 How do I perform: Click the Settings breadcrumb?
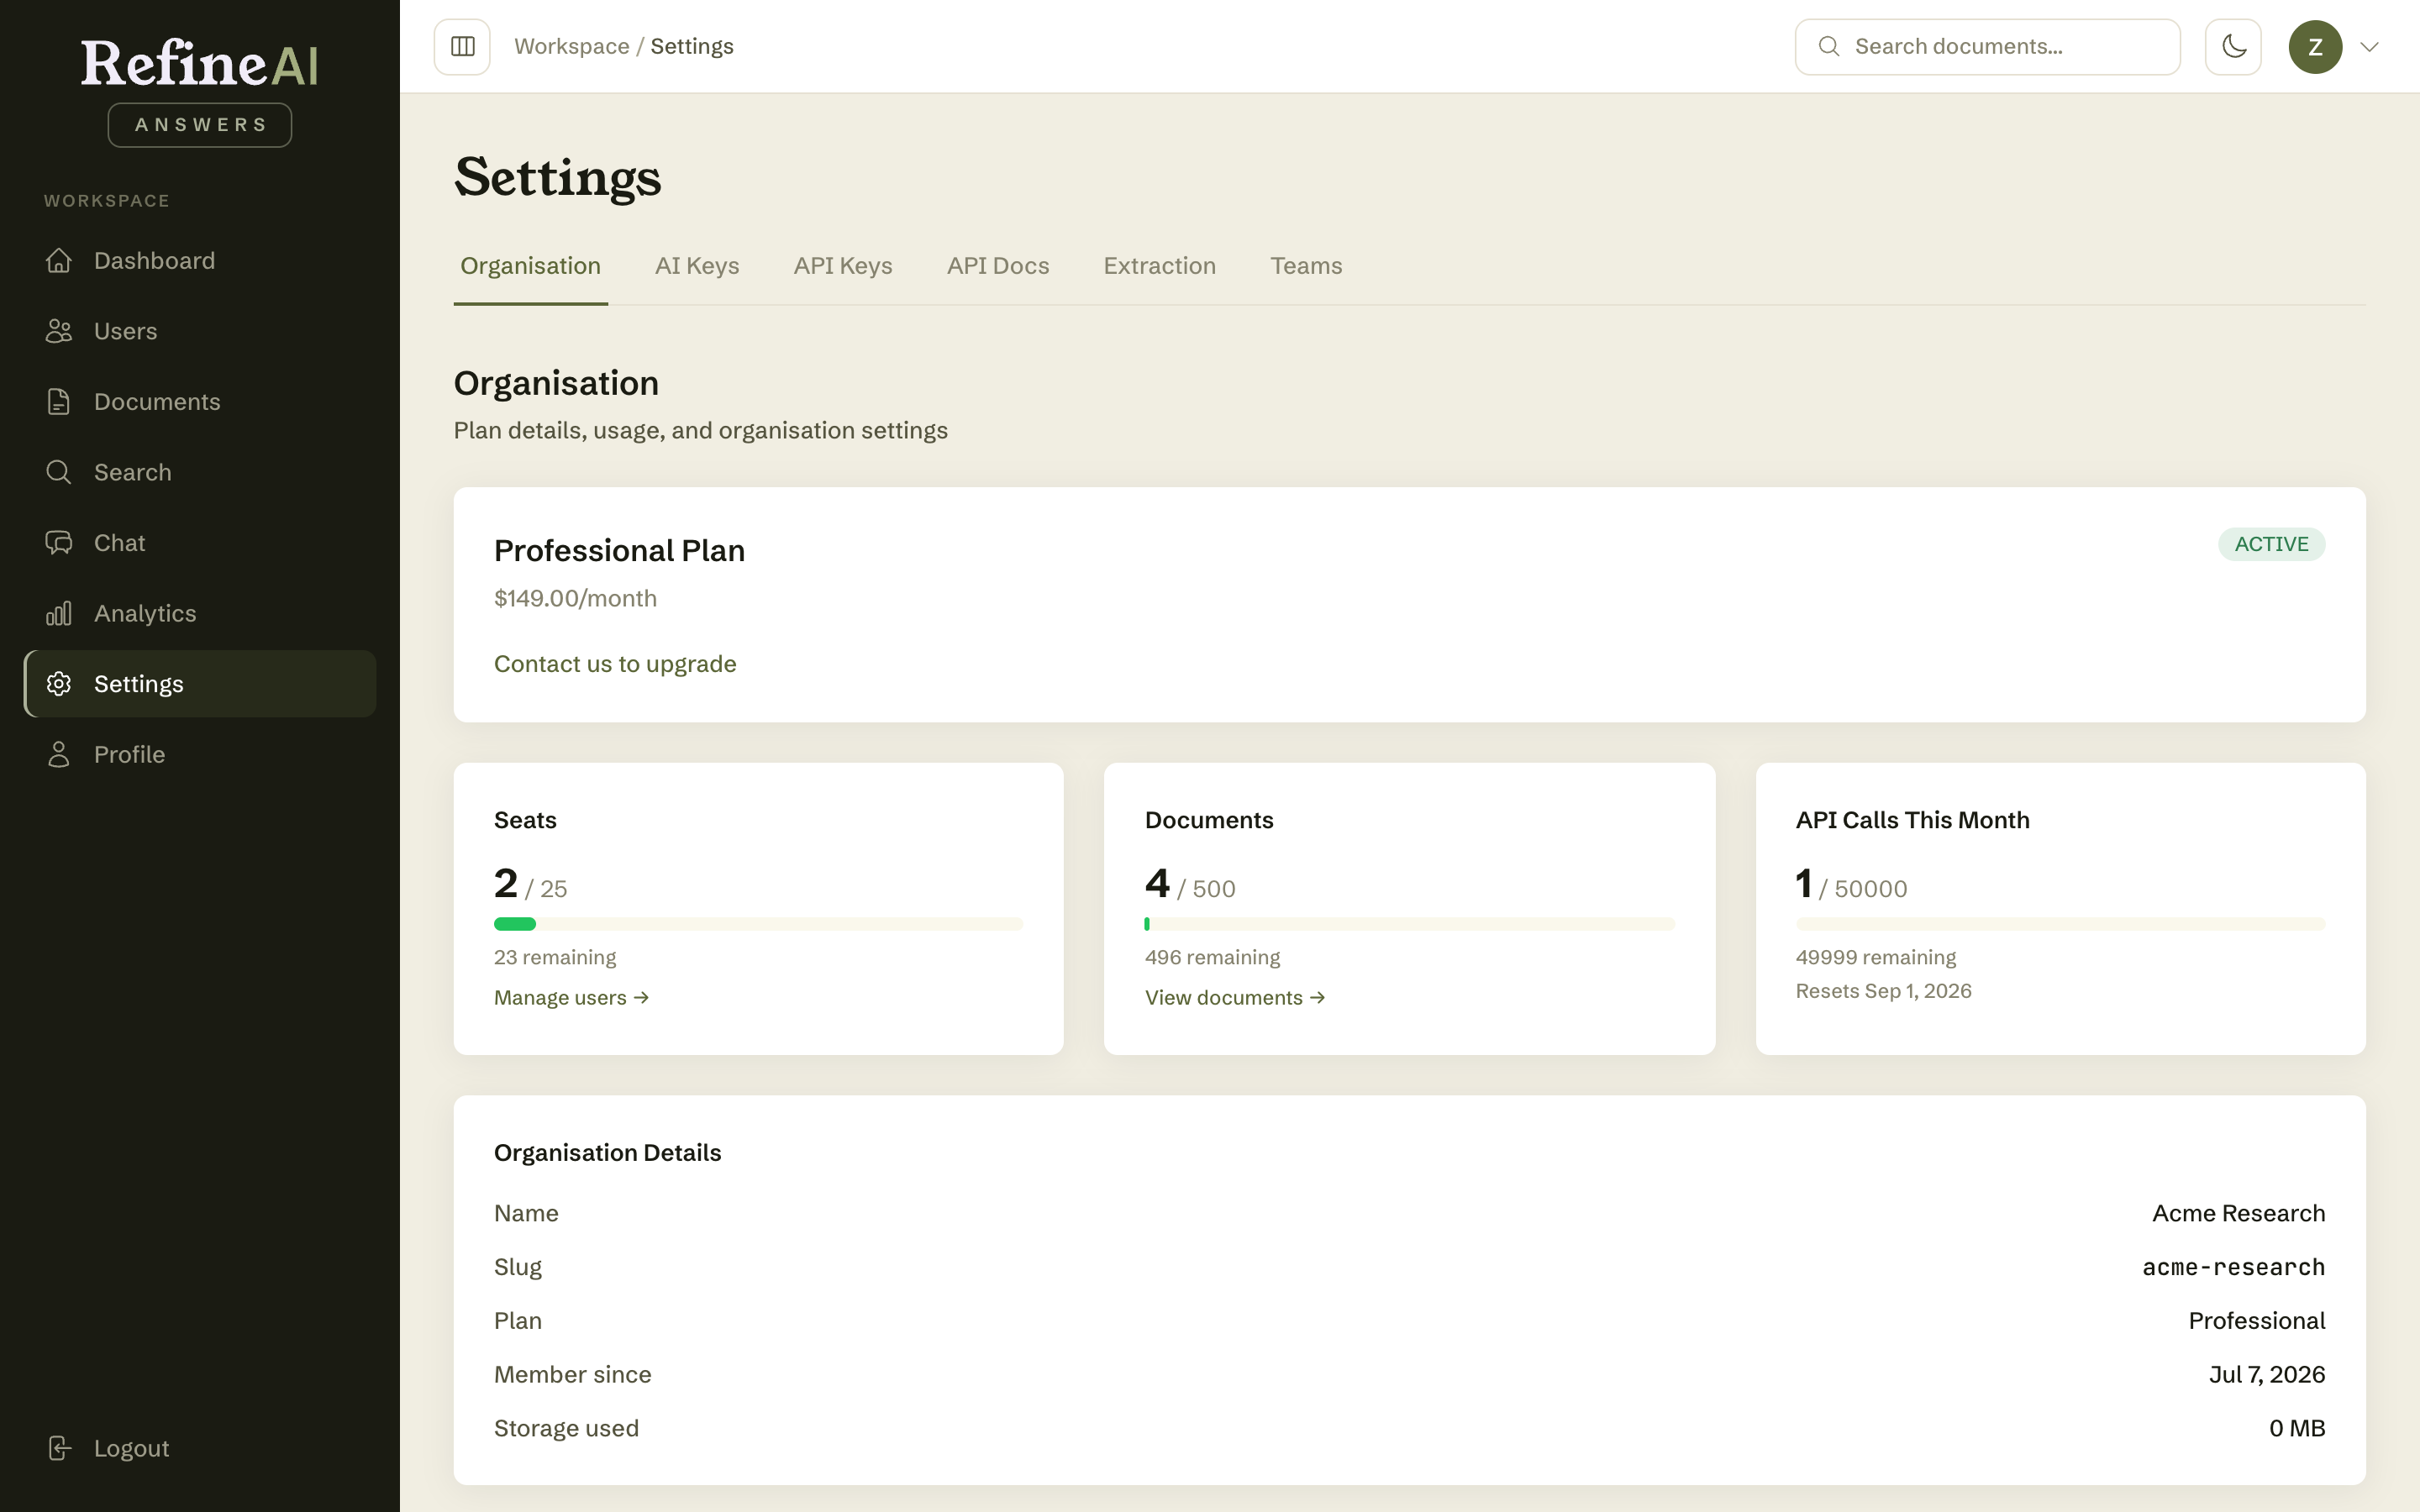(692, 47)
